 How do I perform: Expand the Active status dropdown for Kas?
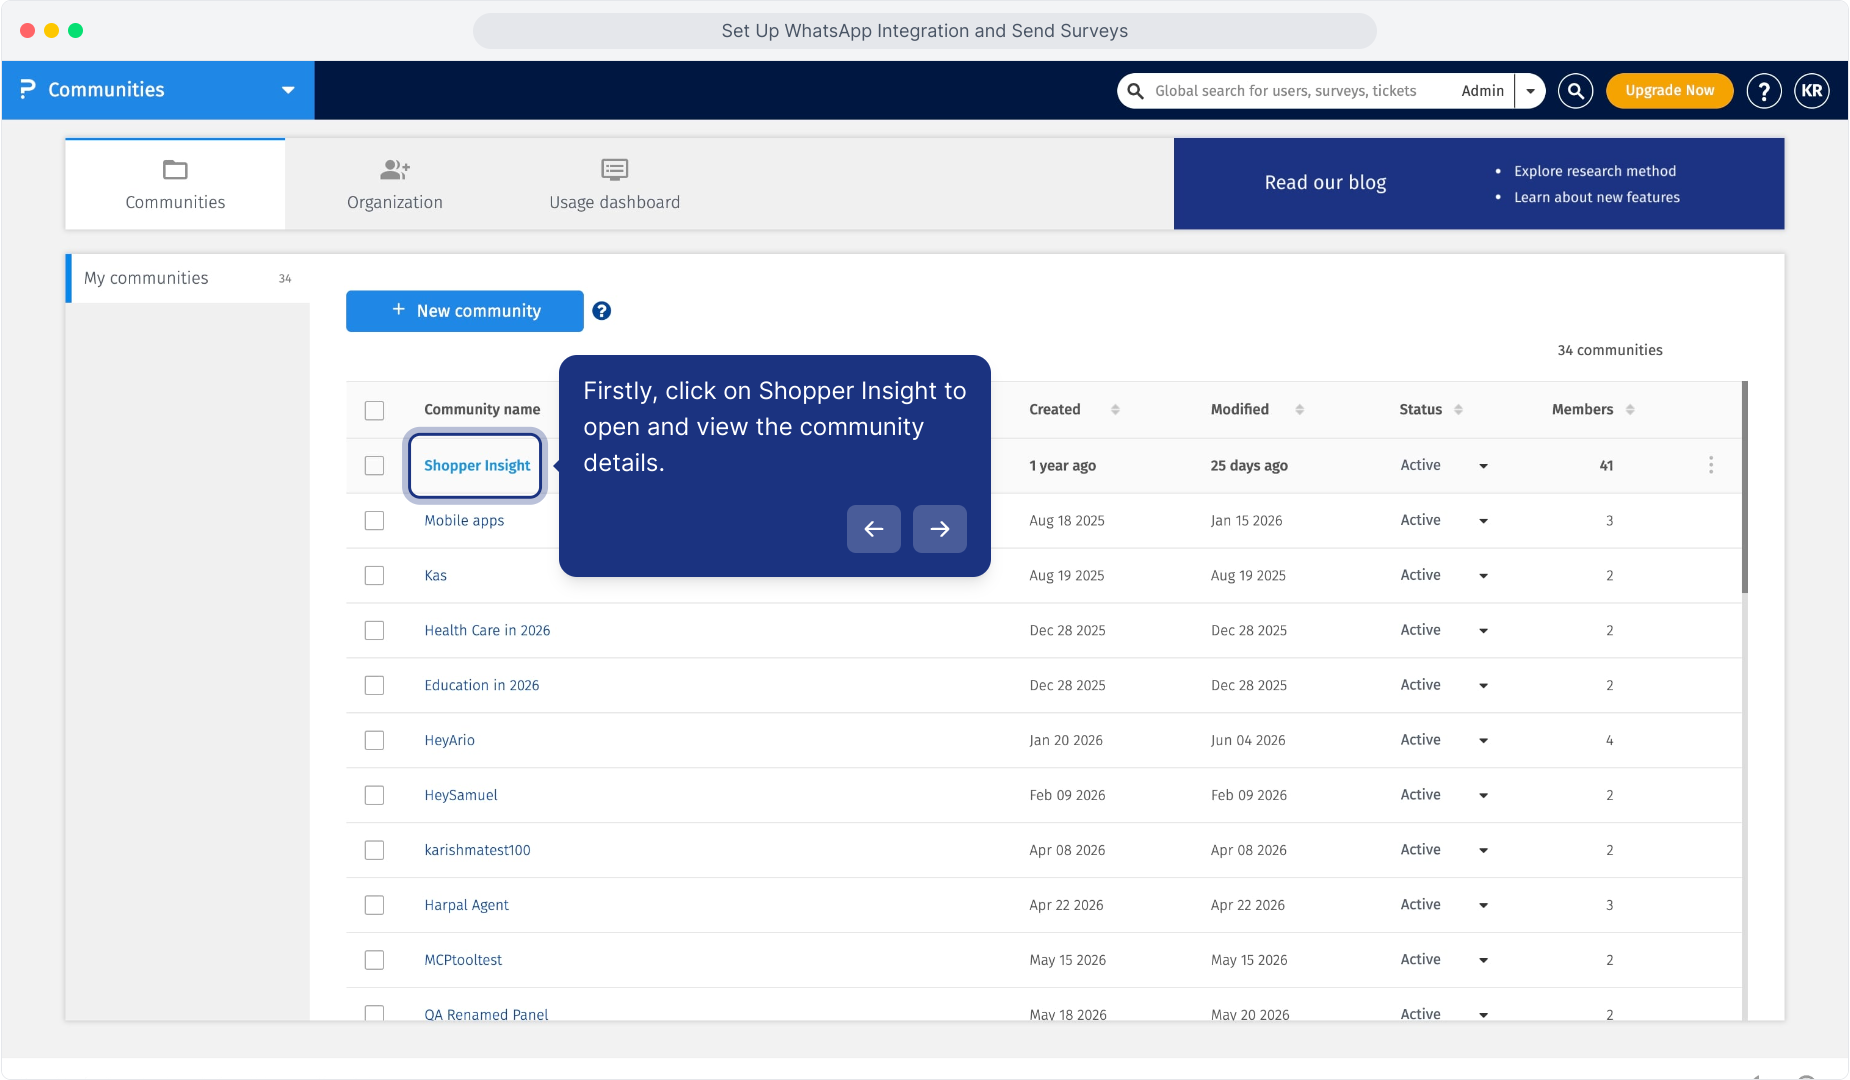point(1483,576)
